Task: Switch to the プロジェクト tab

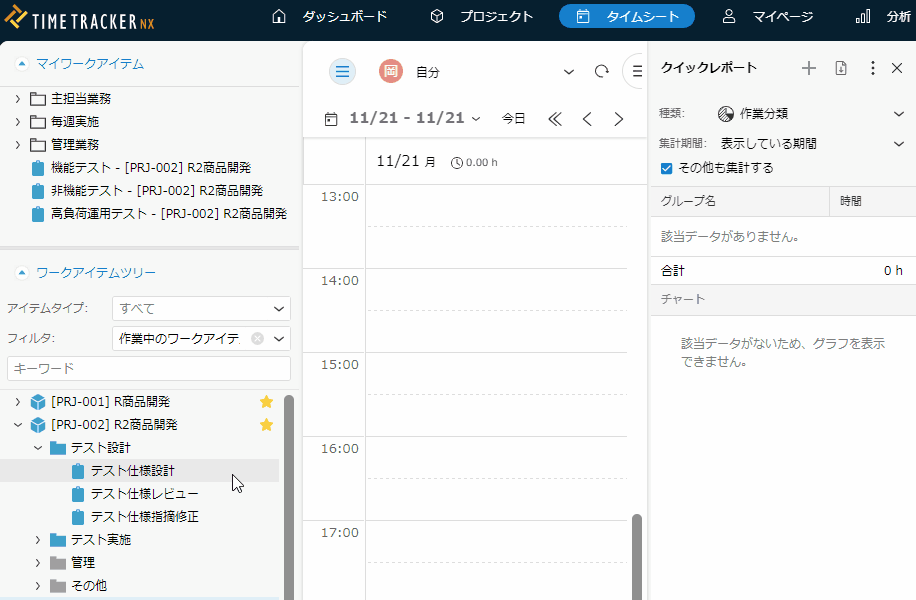Action: (482, 16)
